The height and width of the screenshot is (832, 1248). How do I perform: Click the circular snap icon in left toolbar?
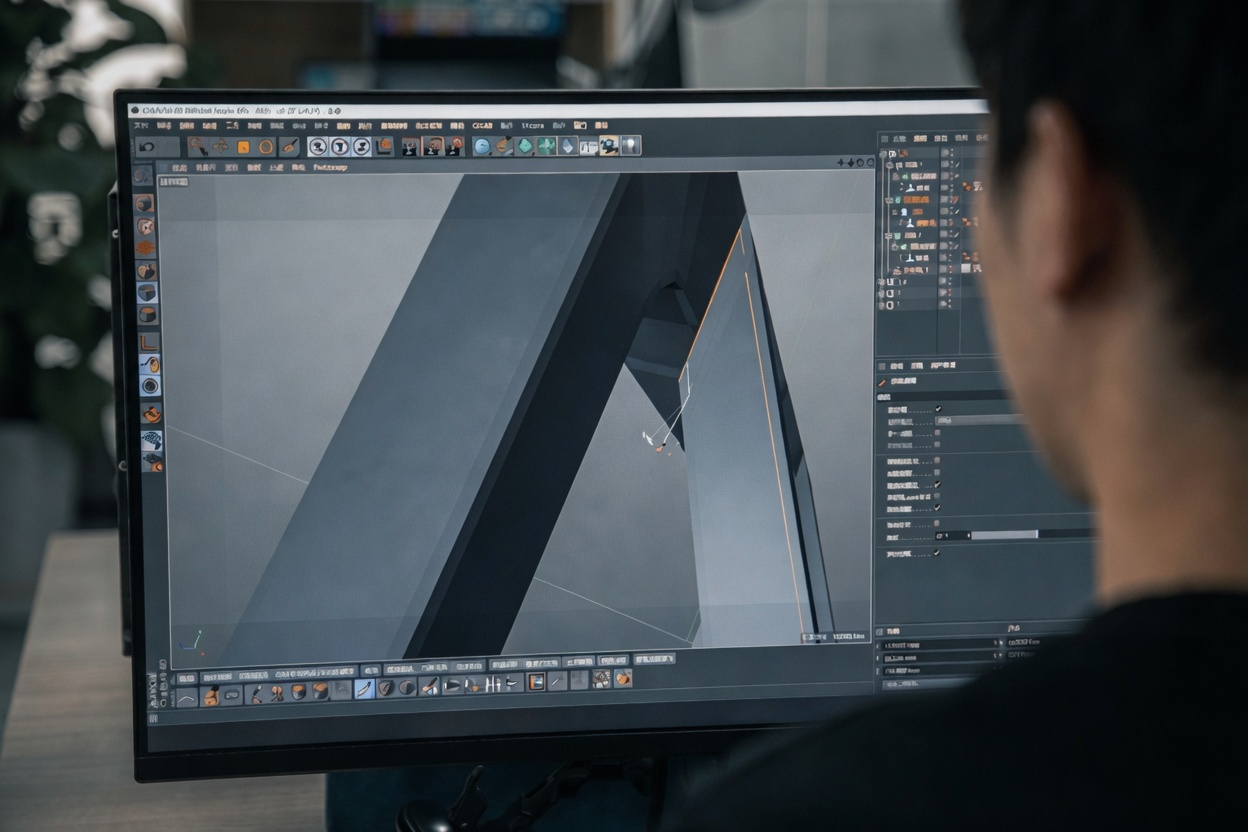point(150,386)
